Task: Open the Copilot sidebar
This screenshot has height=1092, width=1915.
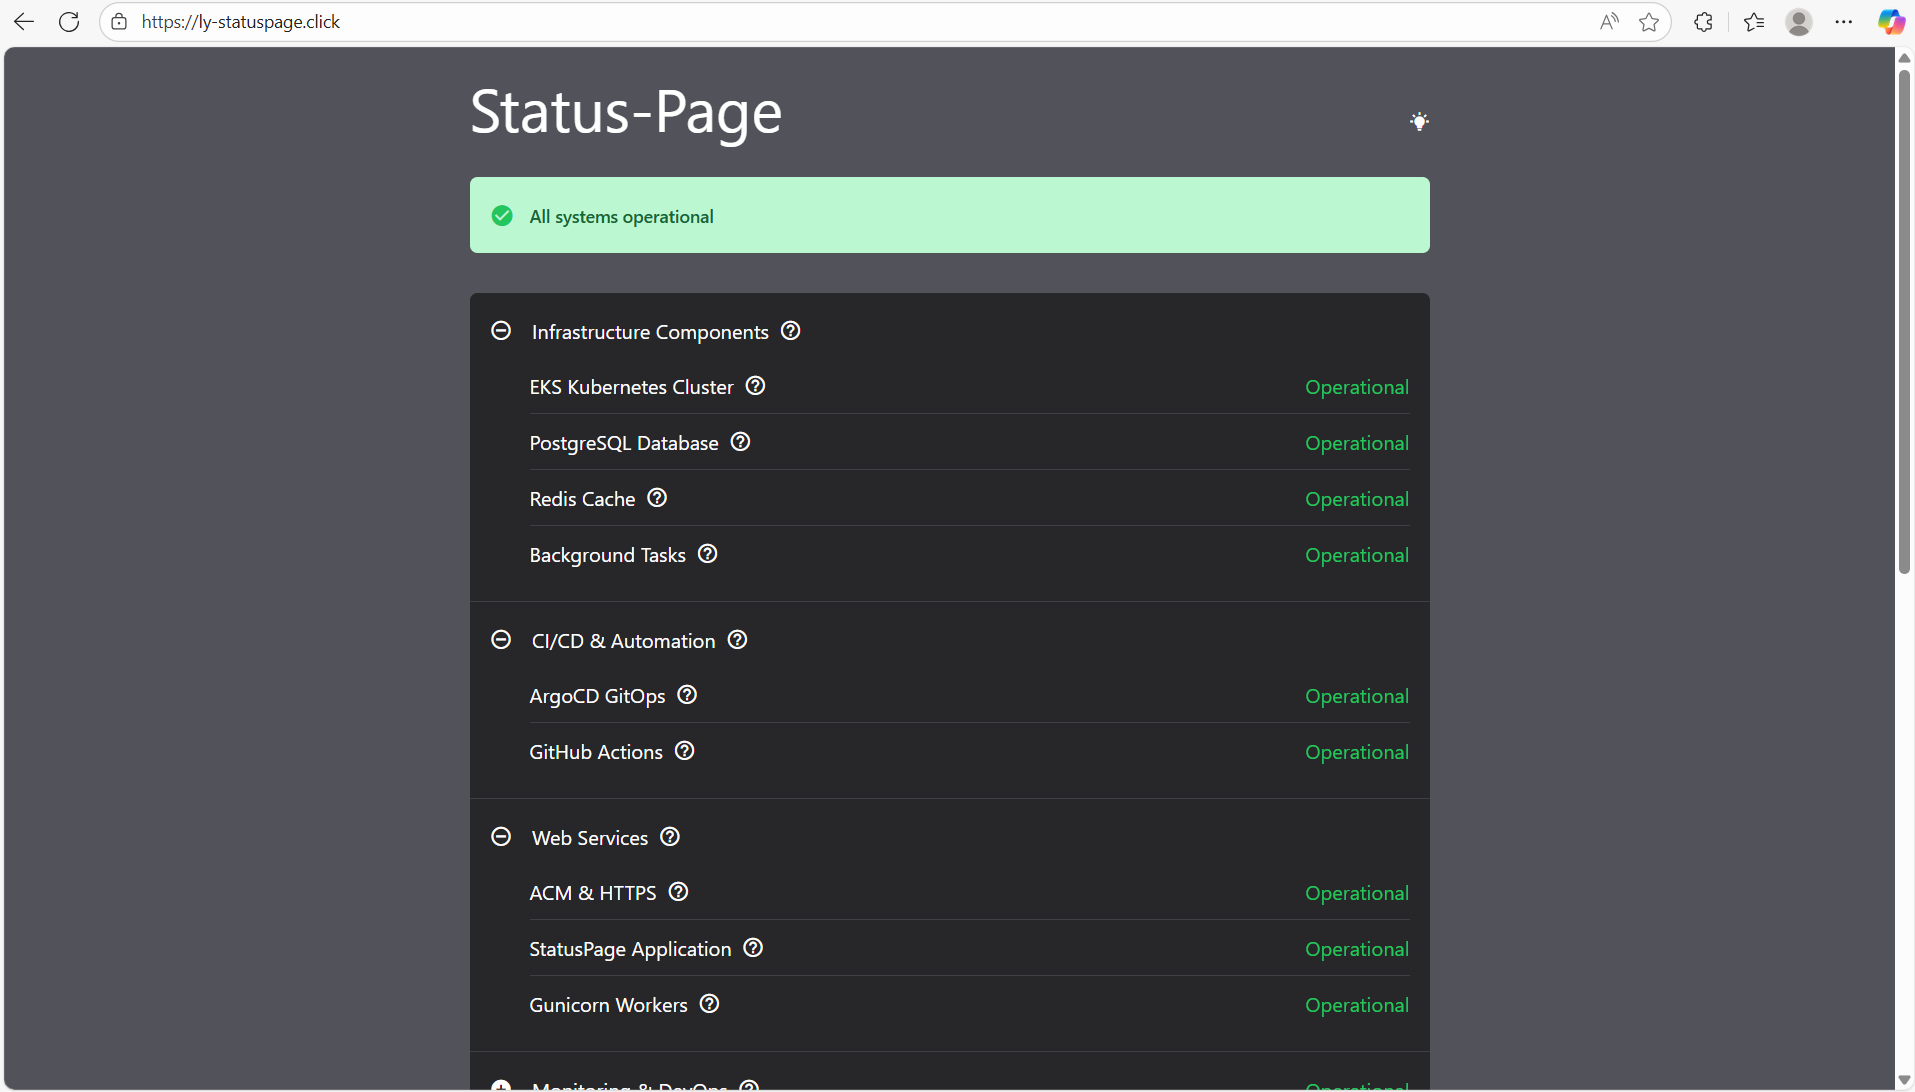Action: (x=1891, y=22)
